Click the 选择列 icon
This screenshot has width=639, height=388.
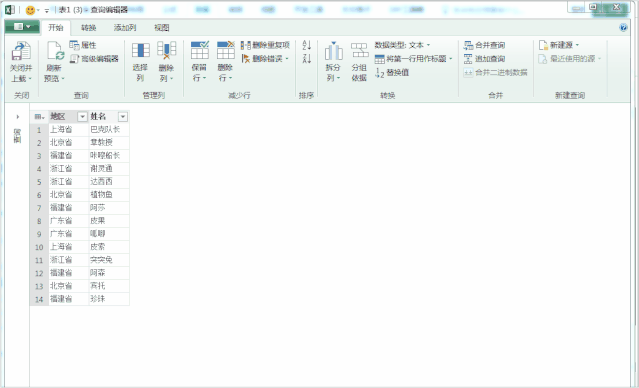click(x=141, y=51)
